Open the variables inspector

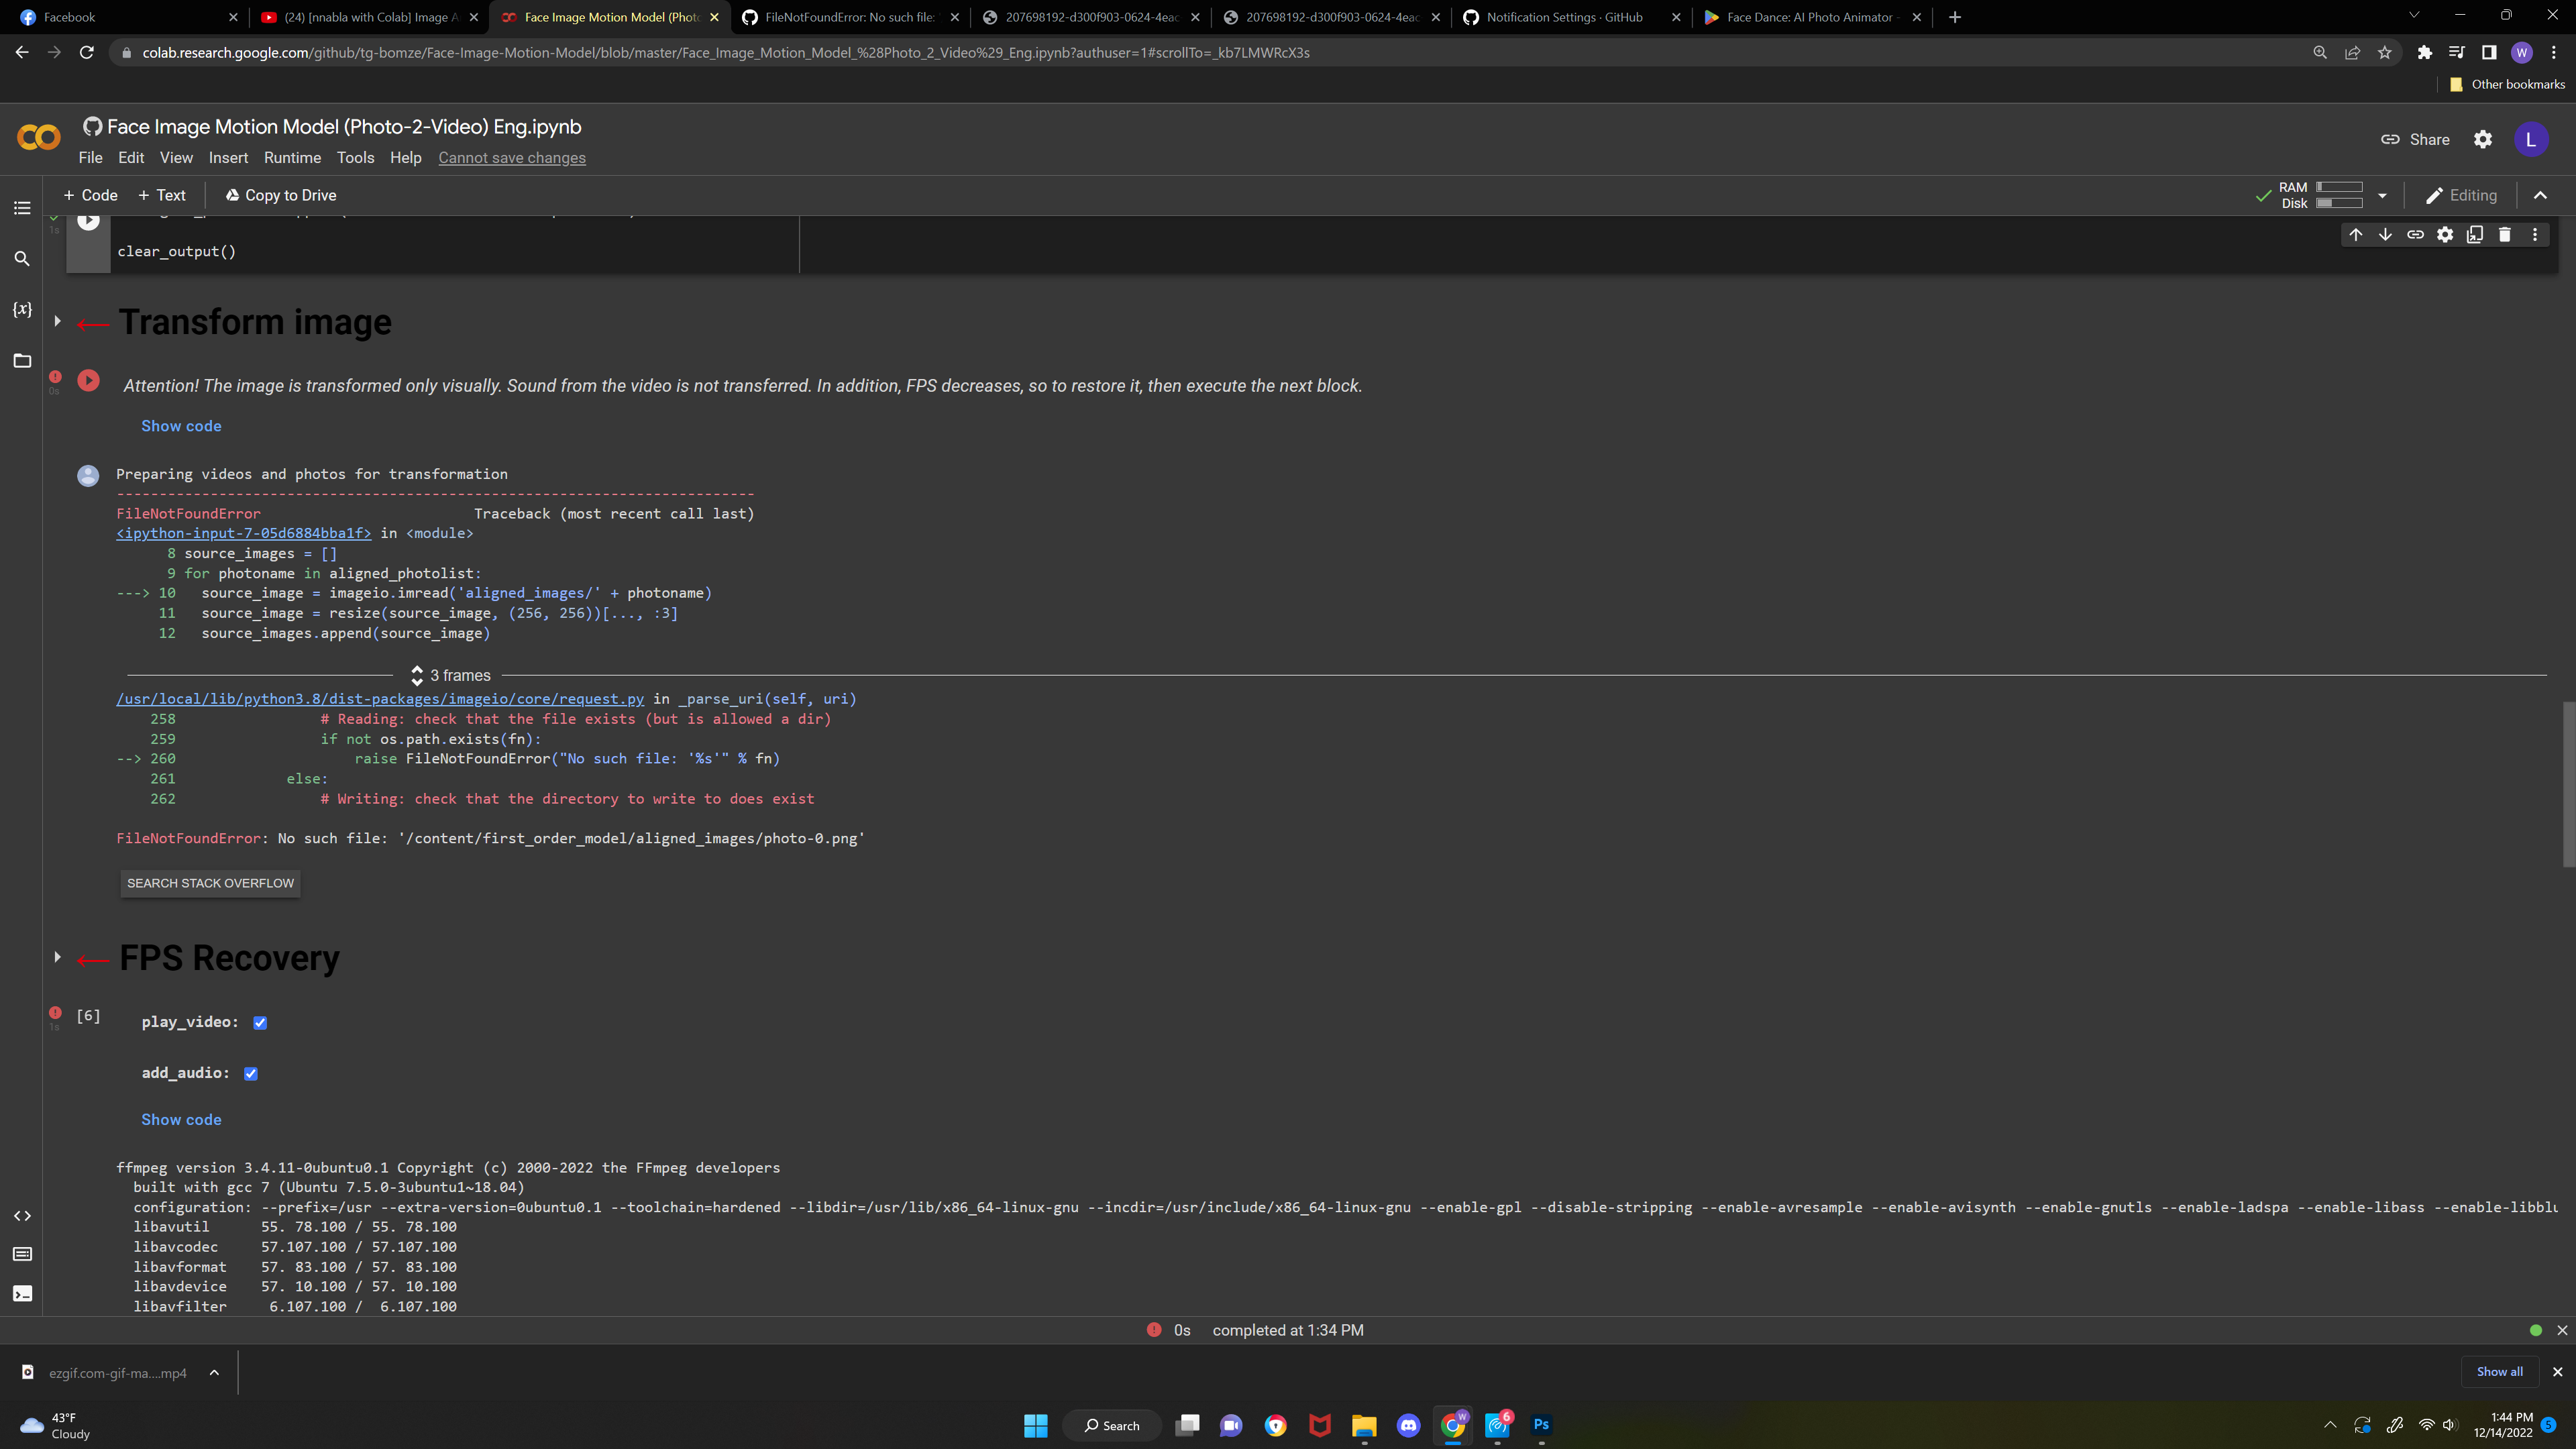22,309
